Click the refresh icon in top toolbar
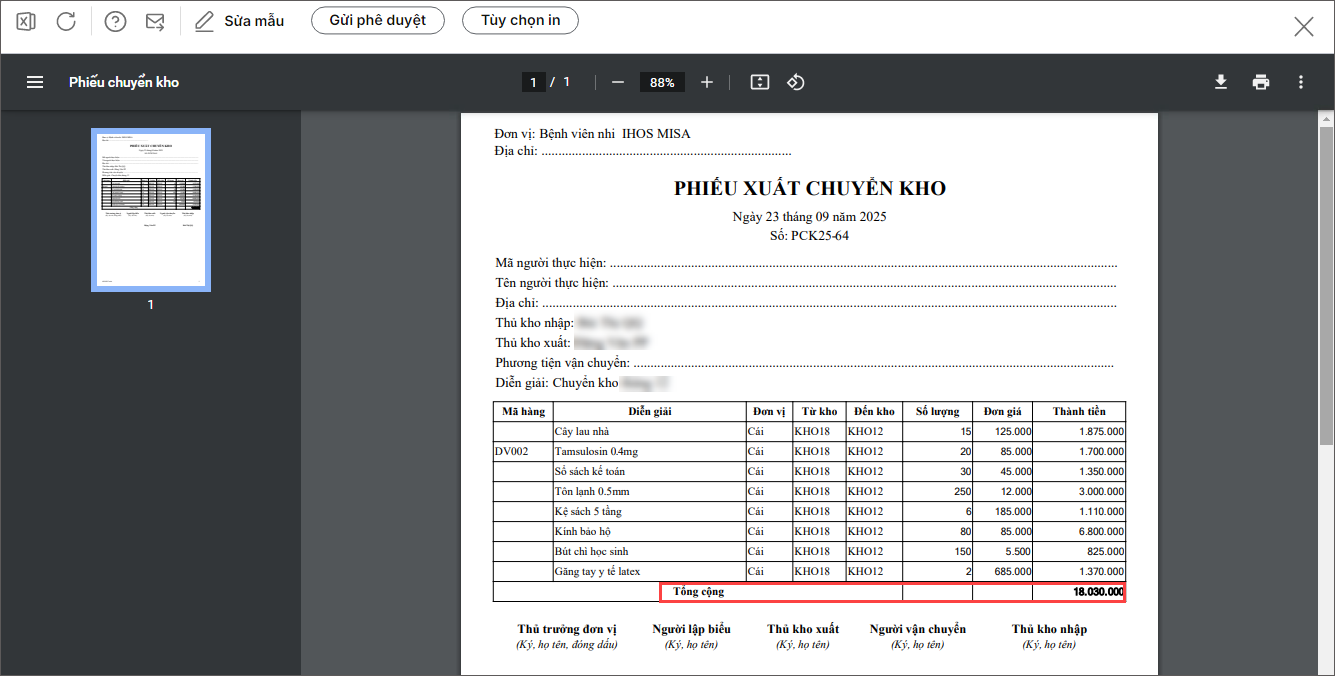Viewport: 1335px width, 676px height. [66, 22]
